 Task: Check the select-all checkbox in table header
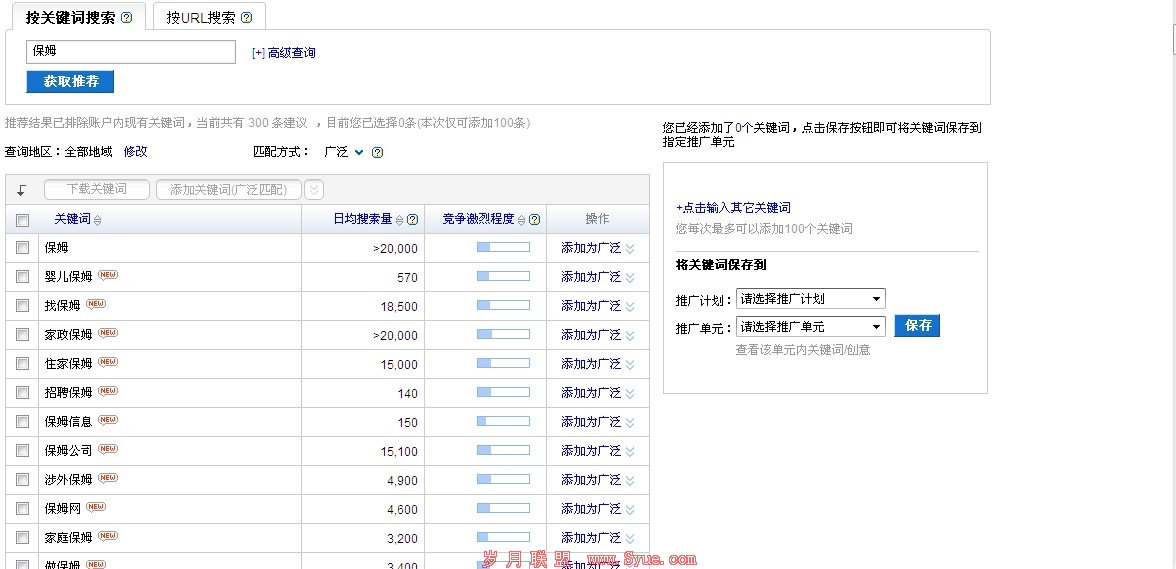pyautogui.click(x=23, y=220)
